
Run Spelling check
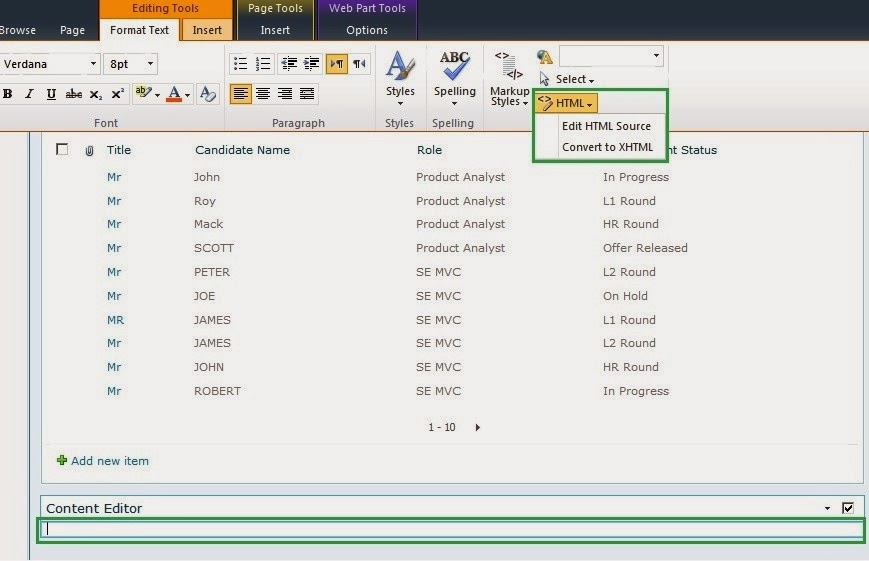pyautogui.click(x=454, y=78)
